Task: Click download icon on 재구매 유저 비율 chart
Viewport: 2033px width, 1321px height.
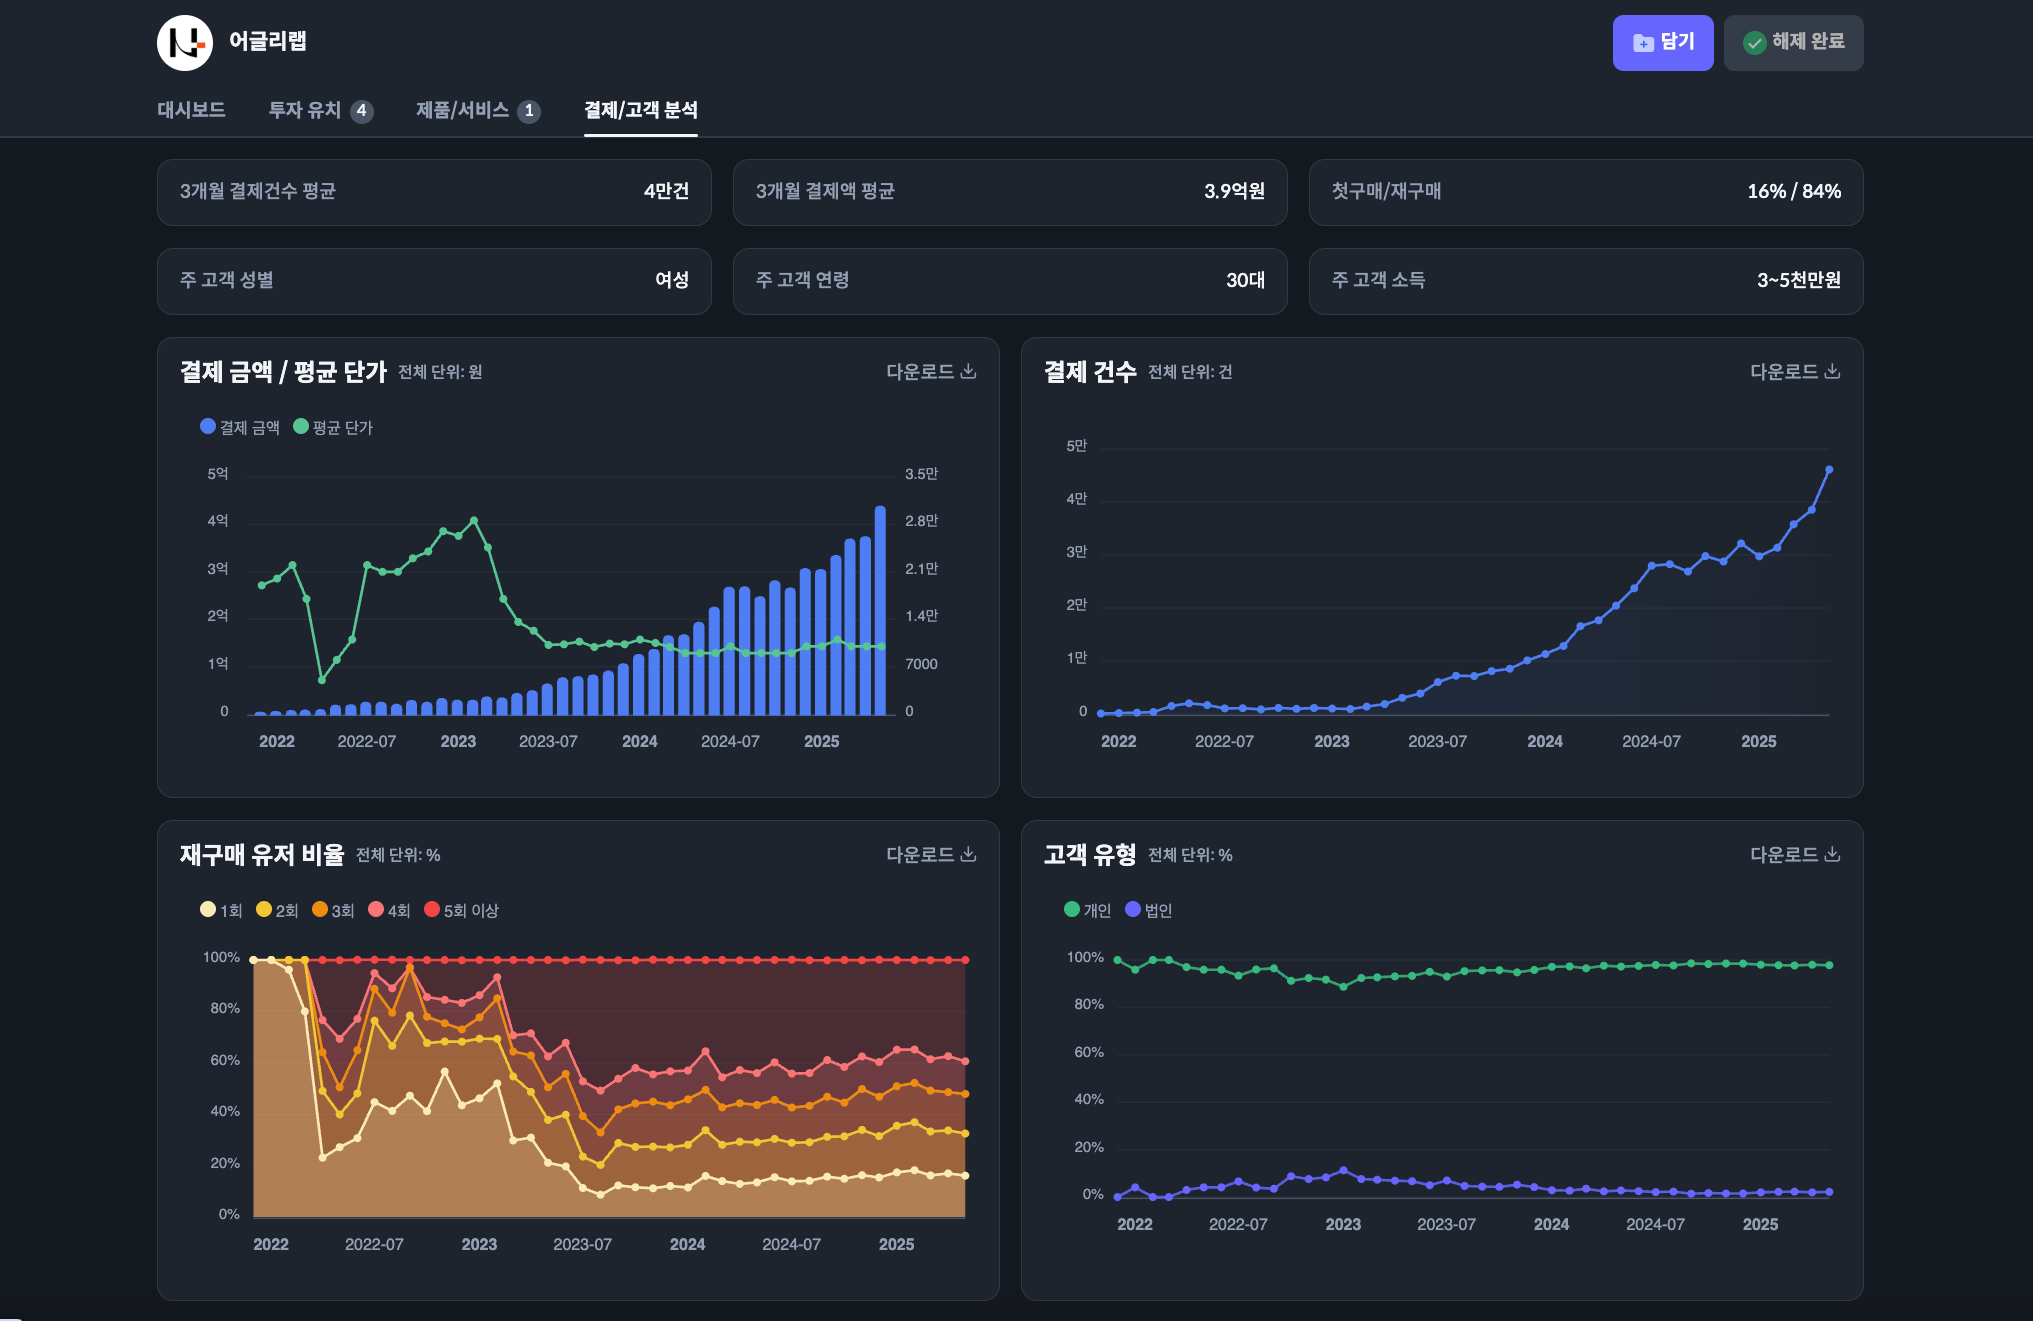Action: point(968,854)
